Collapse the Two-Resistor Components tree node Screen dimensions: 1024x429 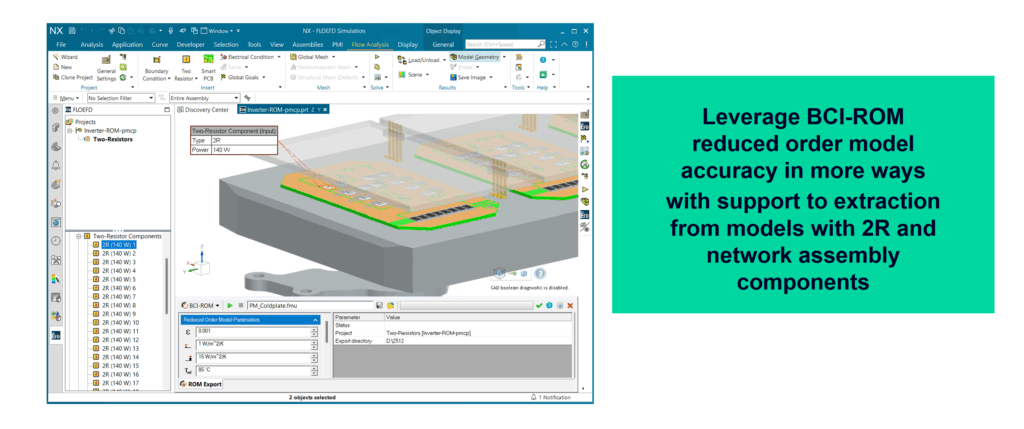pyautogui.click(x=78, y=236)
